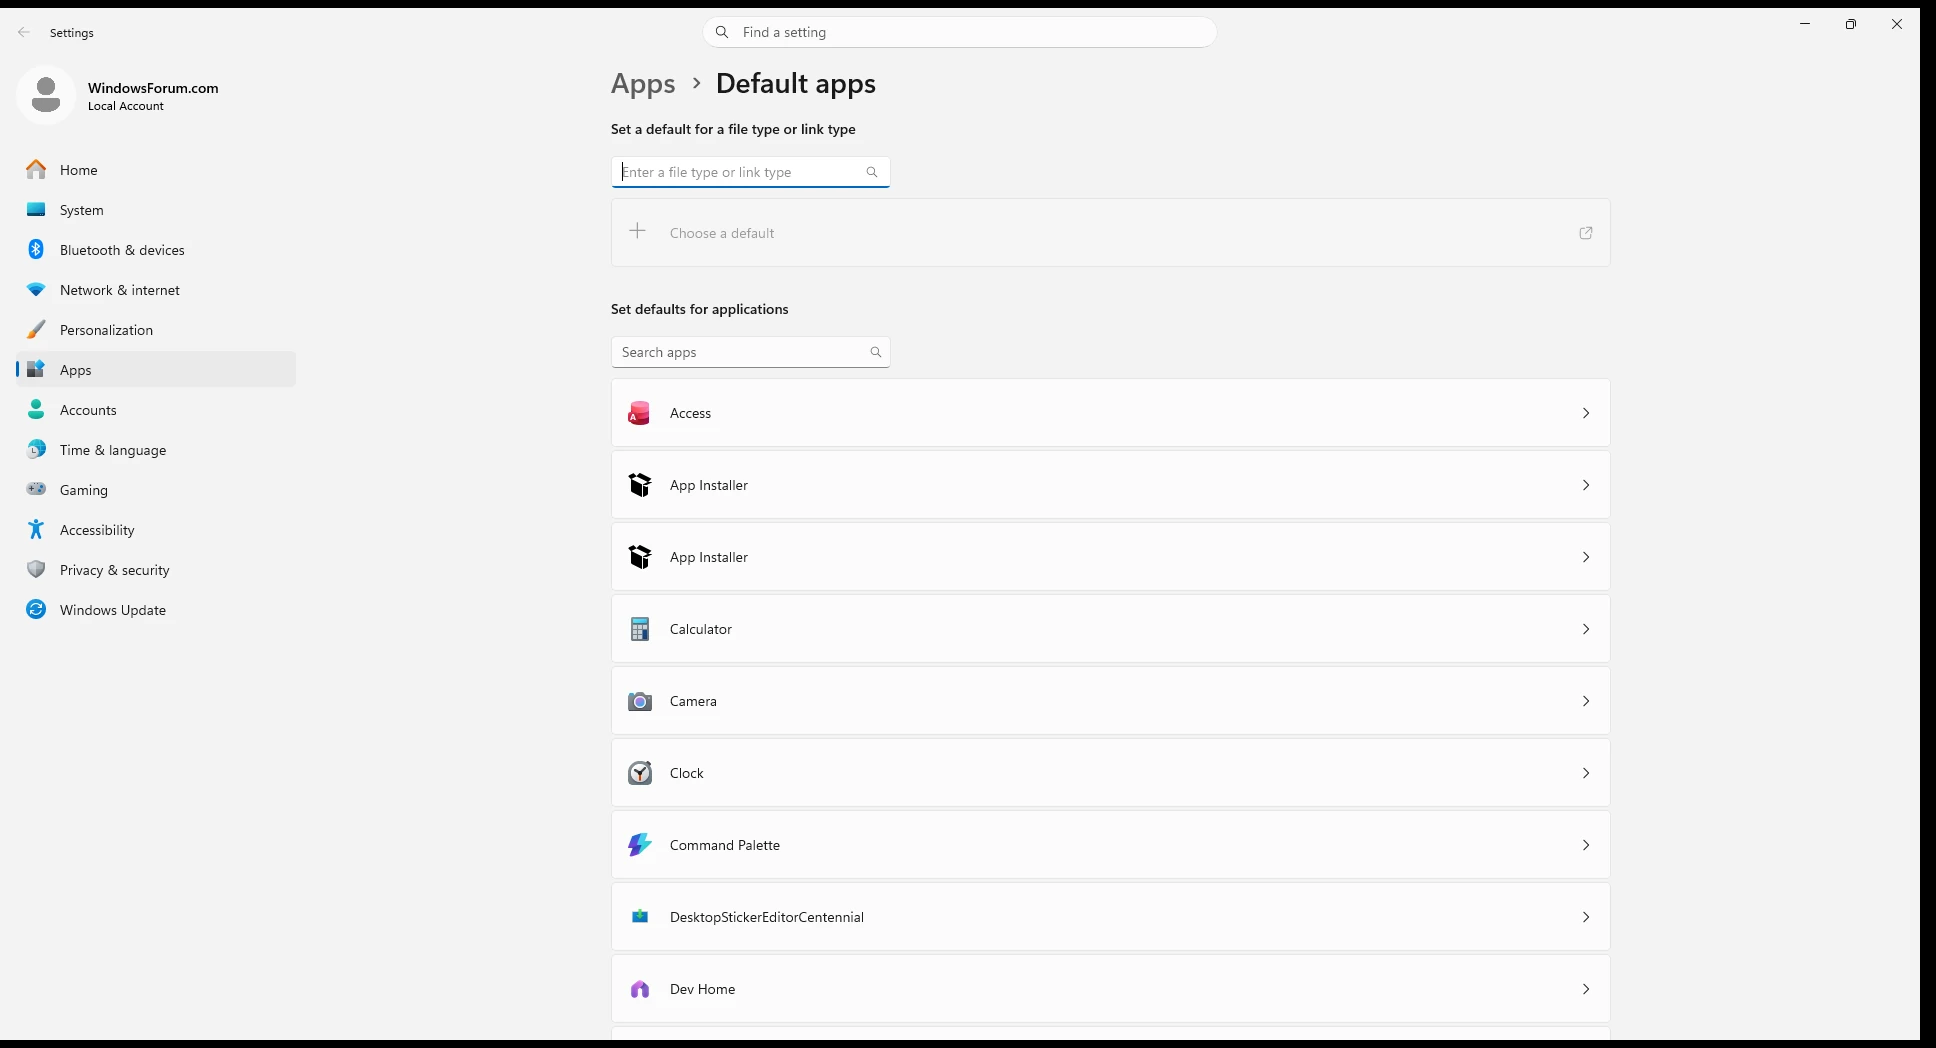1936x1048 pixels.
Task: Click the purple Dev Home icon
Action: (640, 989)
